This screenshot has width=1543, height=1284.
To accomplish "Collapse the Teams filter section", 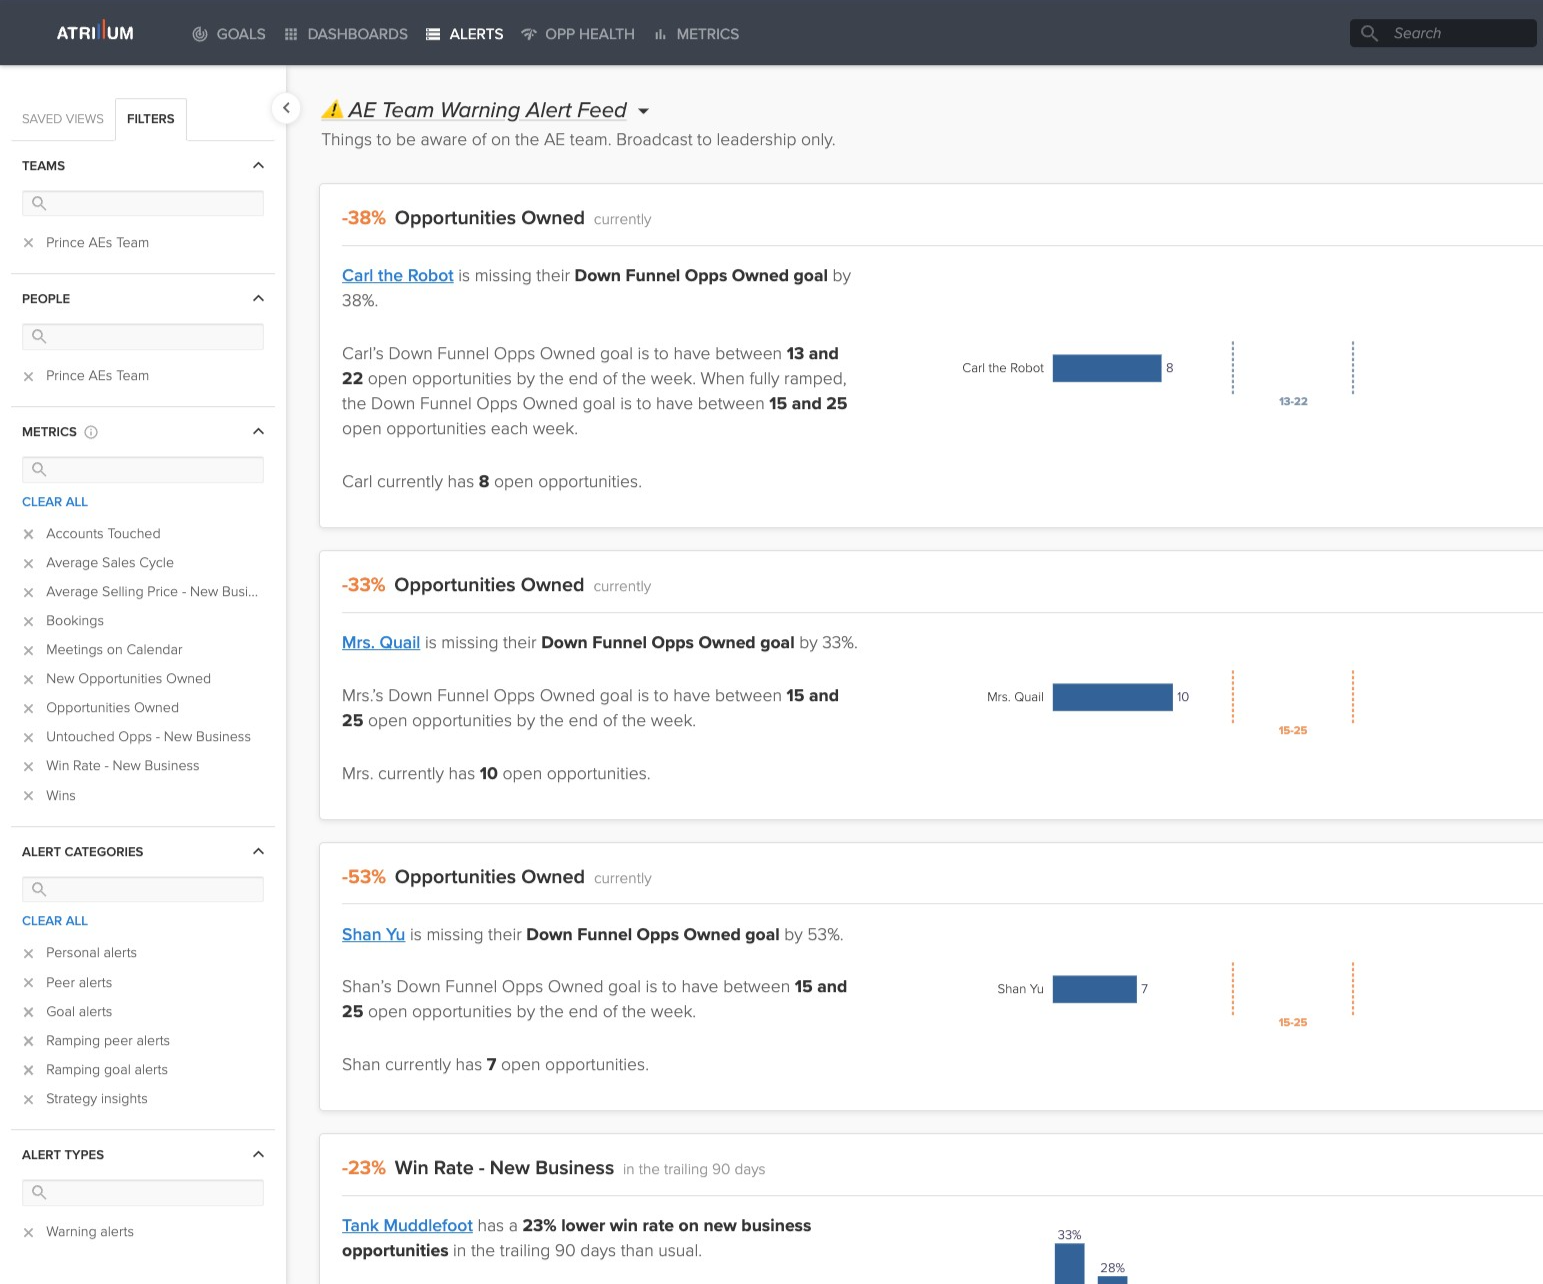I will pos(258,165).
